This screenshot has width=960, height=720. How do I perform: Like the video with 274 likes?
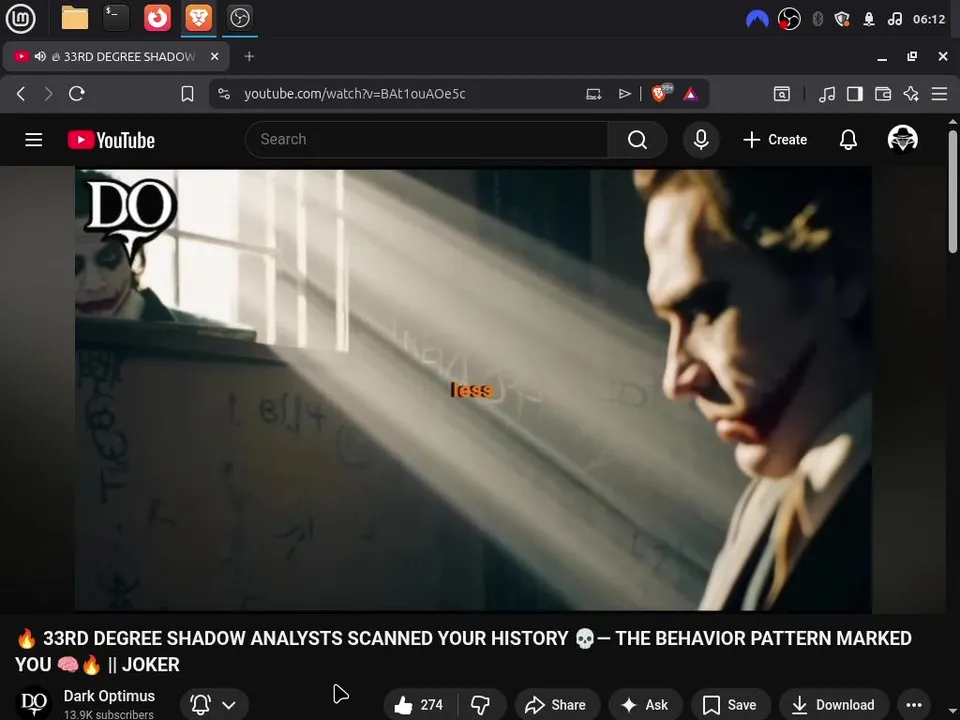(419, 705)
